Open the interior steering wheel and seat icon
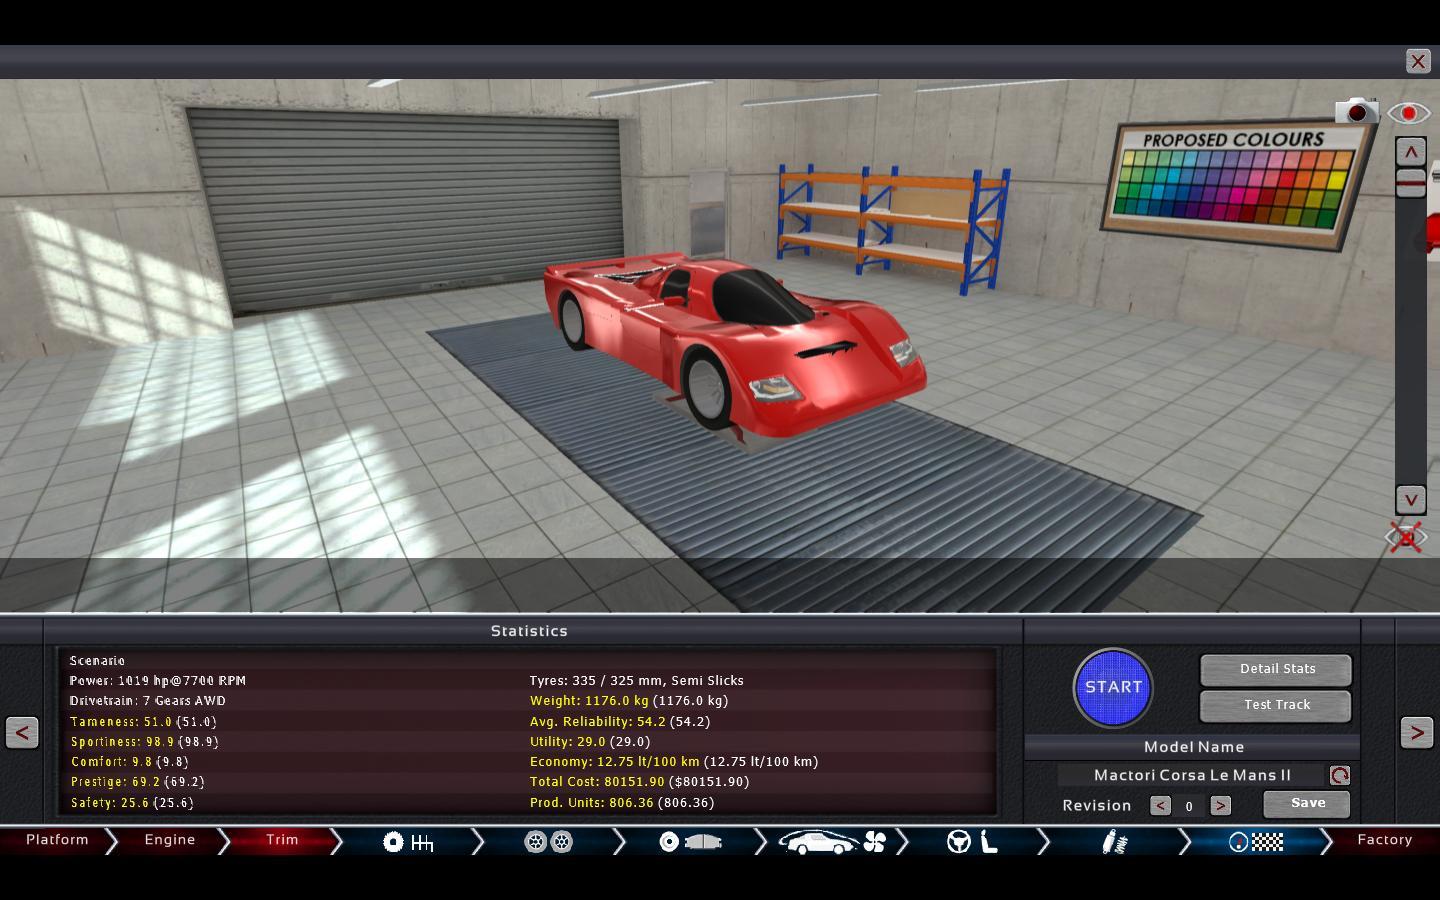This screenshot has width=1440, height=900. tap(973, 842)
